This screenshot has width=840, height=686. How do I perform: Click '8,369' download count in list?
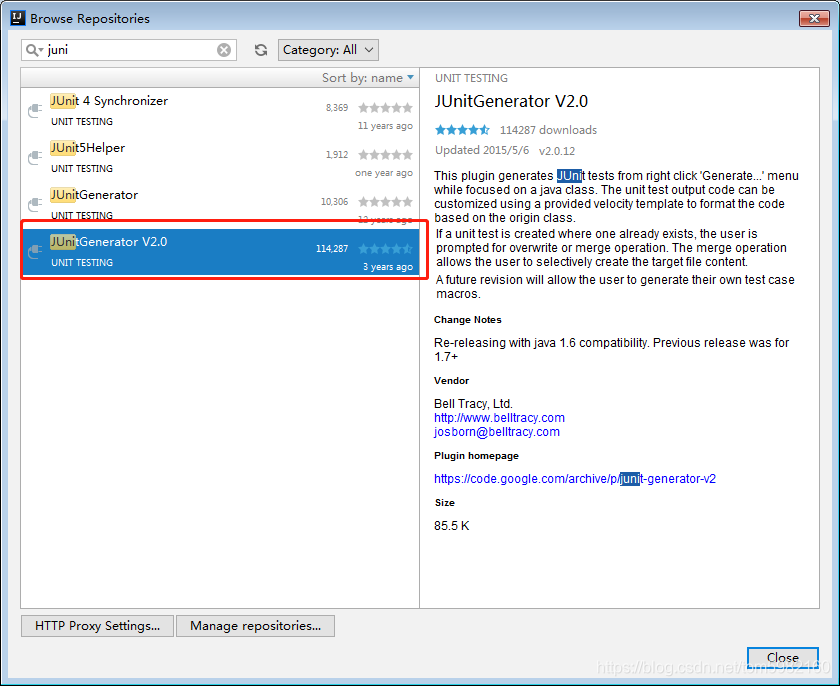click(x=337, y=108)
